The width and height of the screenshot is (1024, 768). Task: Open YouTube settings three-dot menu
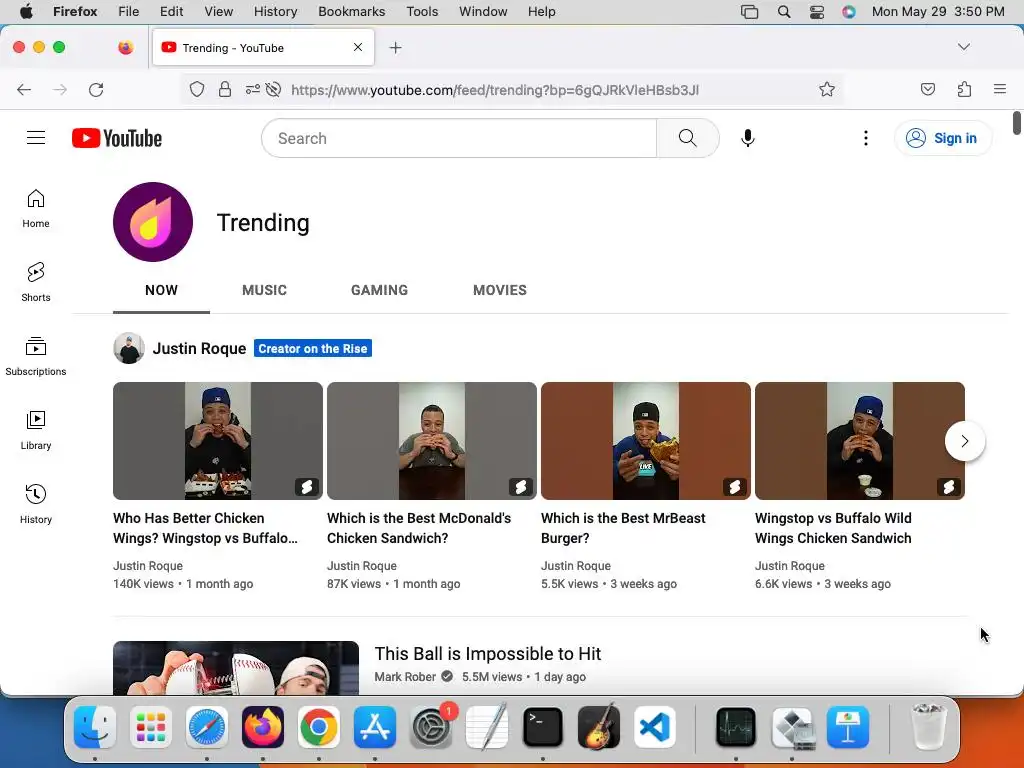(x=865, y=138)
